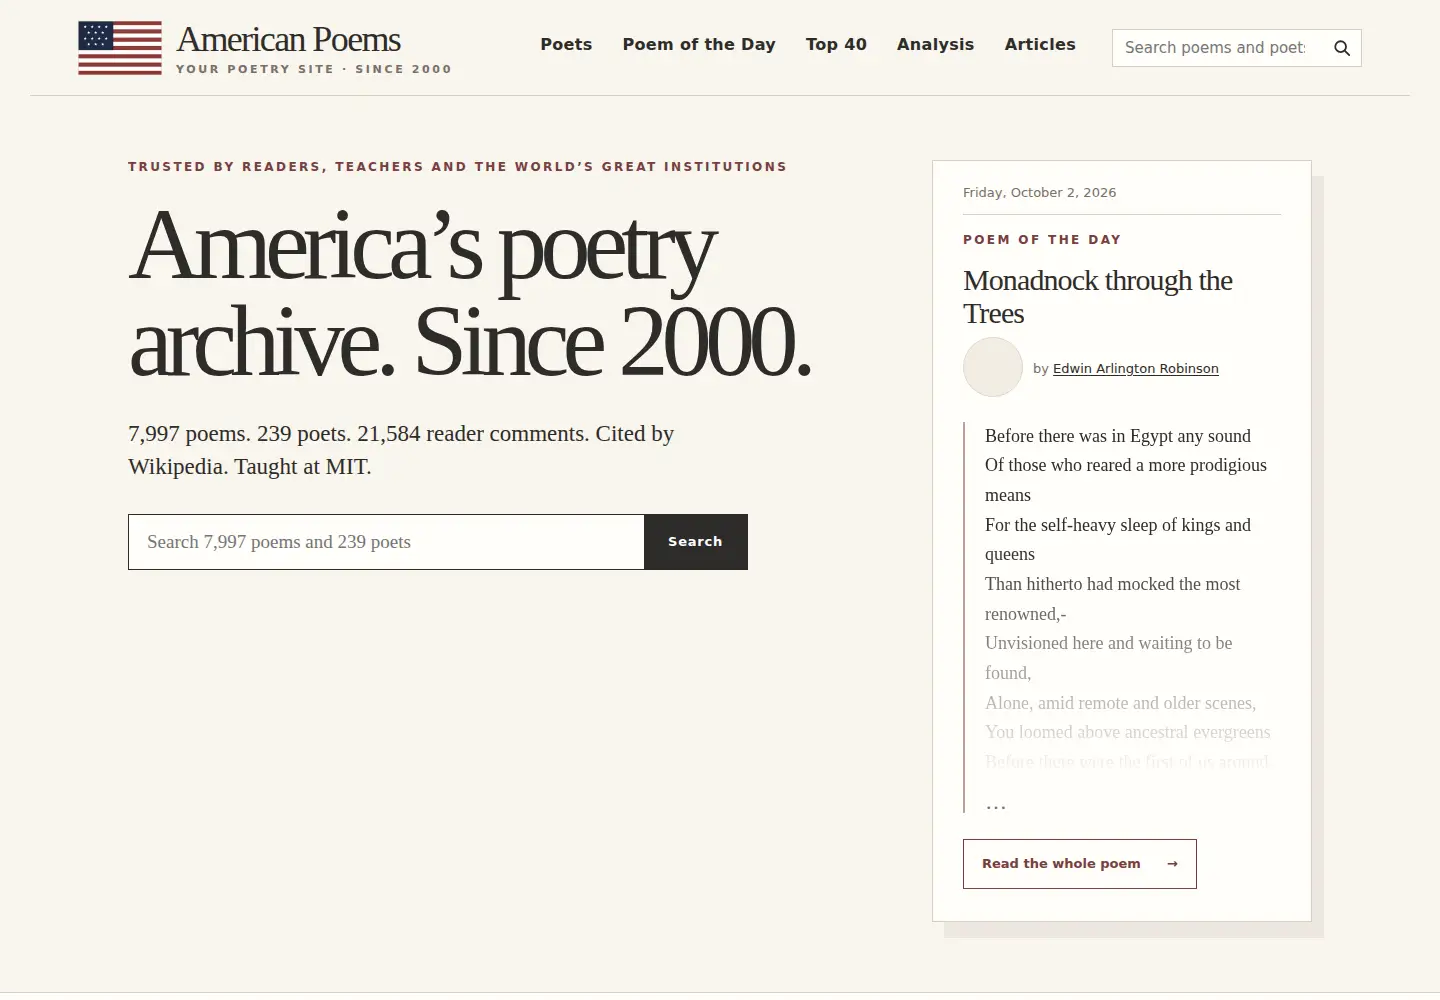Click line 'Alone, amid remote and older scenes'
The width and height of the screenshot is (1440, 1000).
click(1120, 703)
